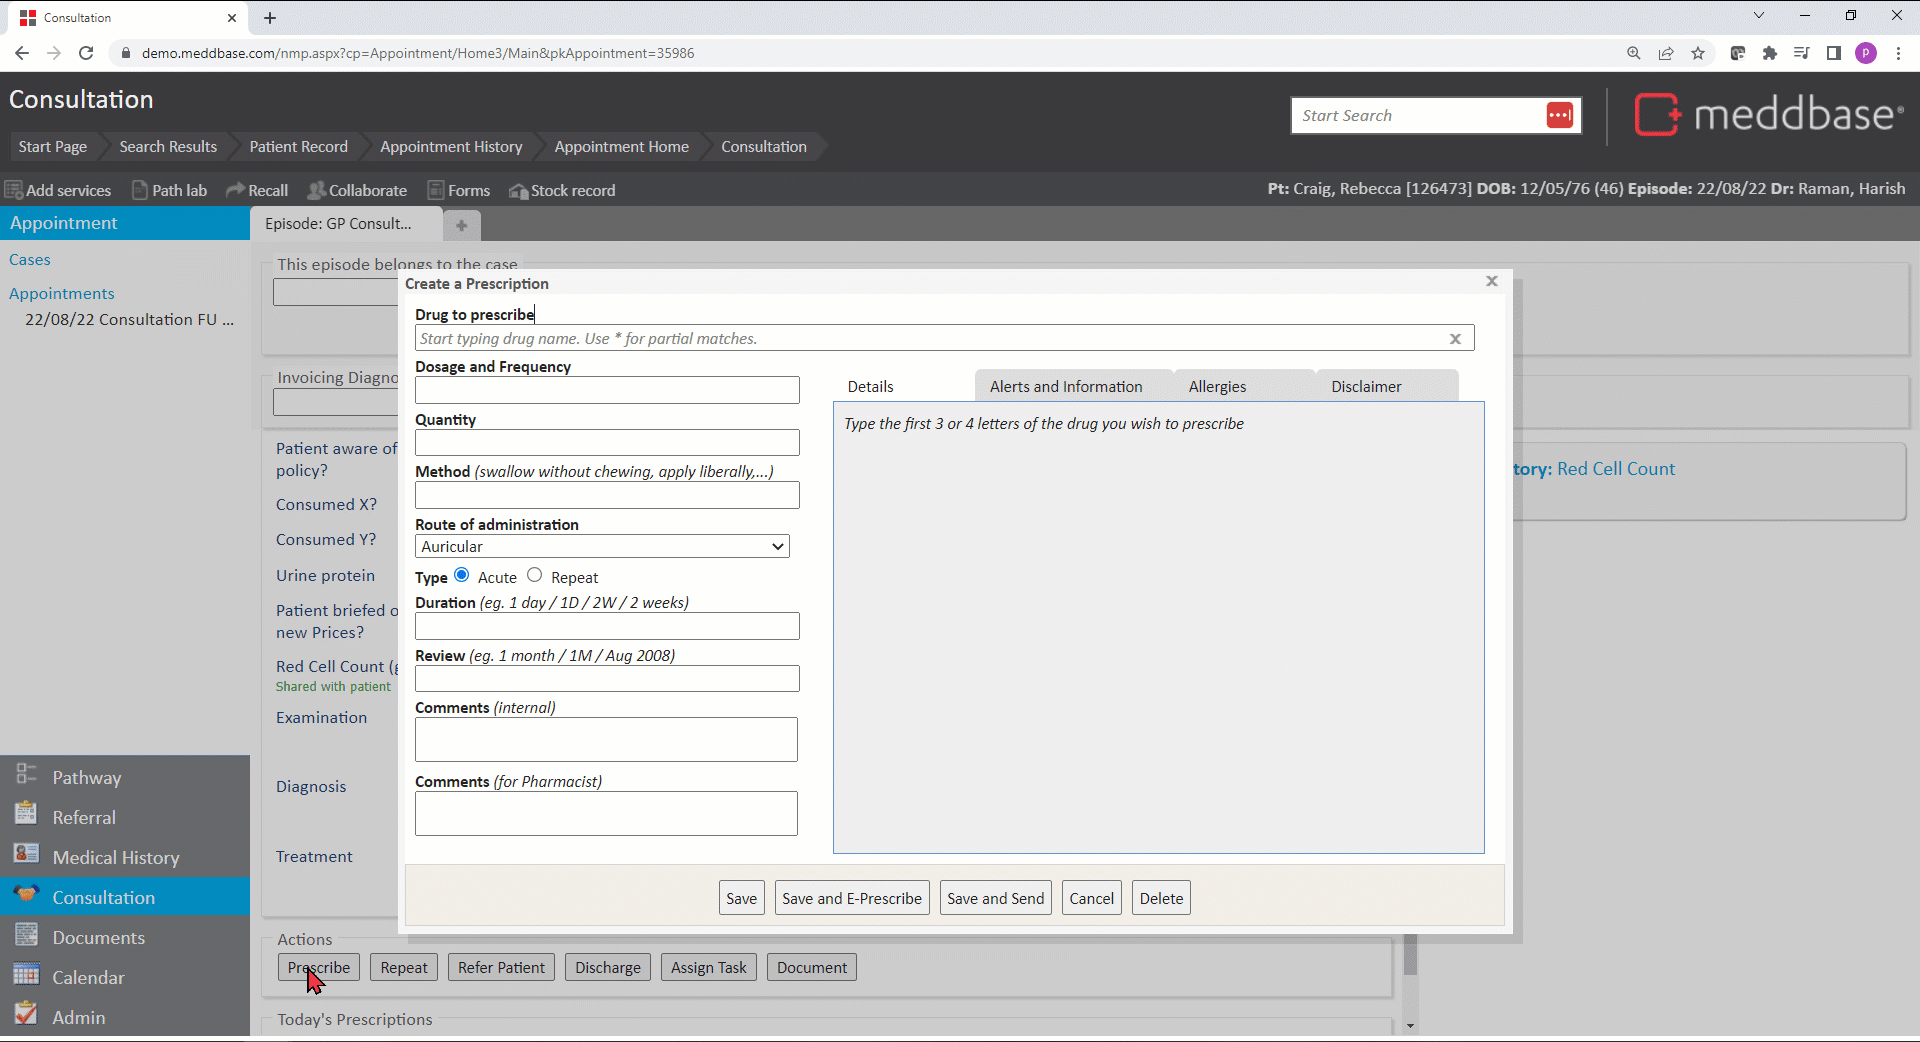Click the Add services toolbar icon

tap(14, 190)
